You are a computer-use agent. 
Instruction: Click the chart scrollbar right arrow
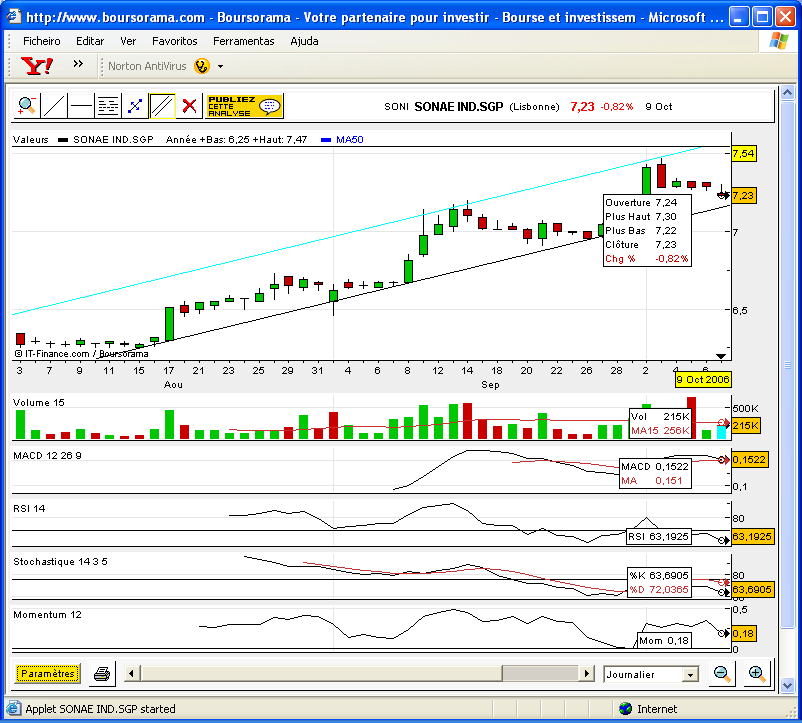[x=587, y=673]
